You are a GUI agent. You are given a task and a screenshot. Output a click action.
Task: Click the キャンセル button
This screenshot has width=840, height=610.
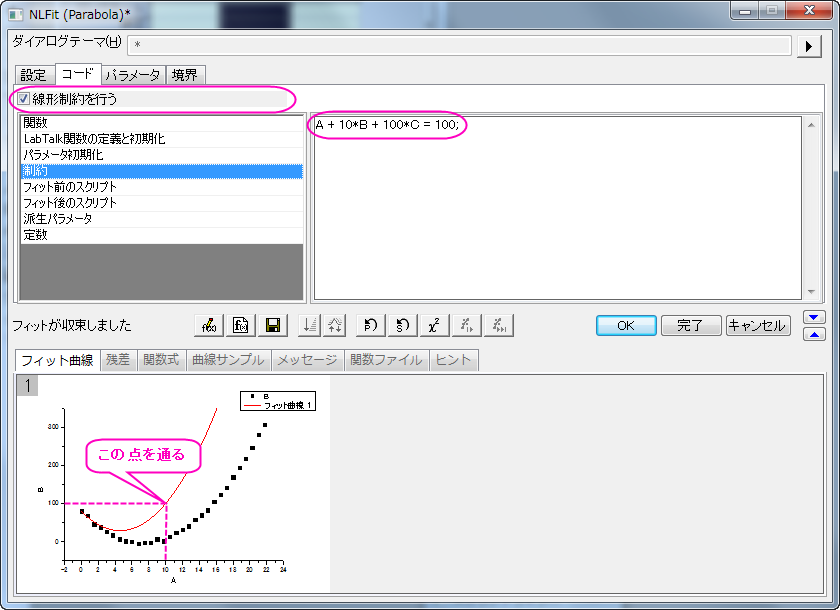(758, 326)
